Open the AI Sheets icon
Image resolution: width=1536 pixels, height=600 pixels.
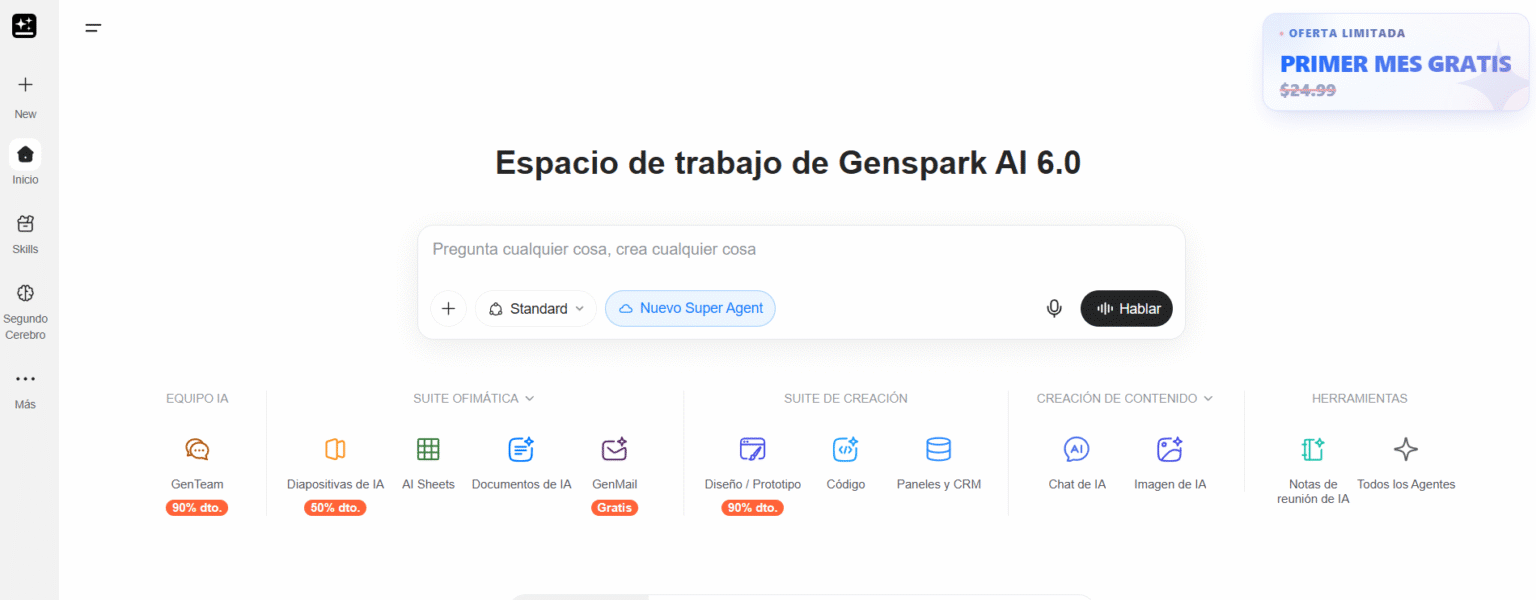[x=428, y=449]
